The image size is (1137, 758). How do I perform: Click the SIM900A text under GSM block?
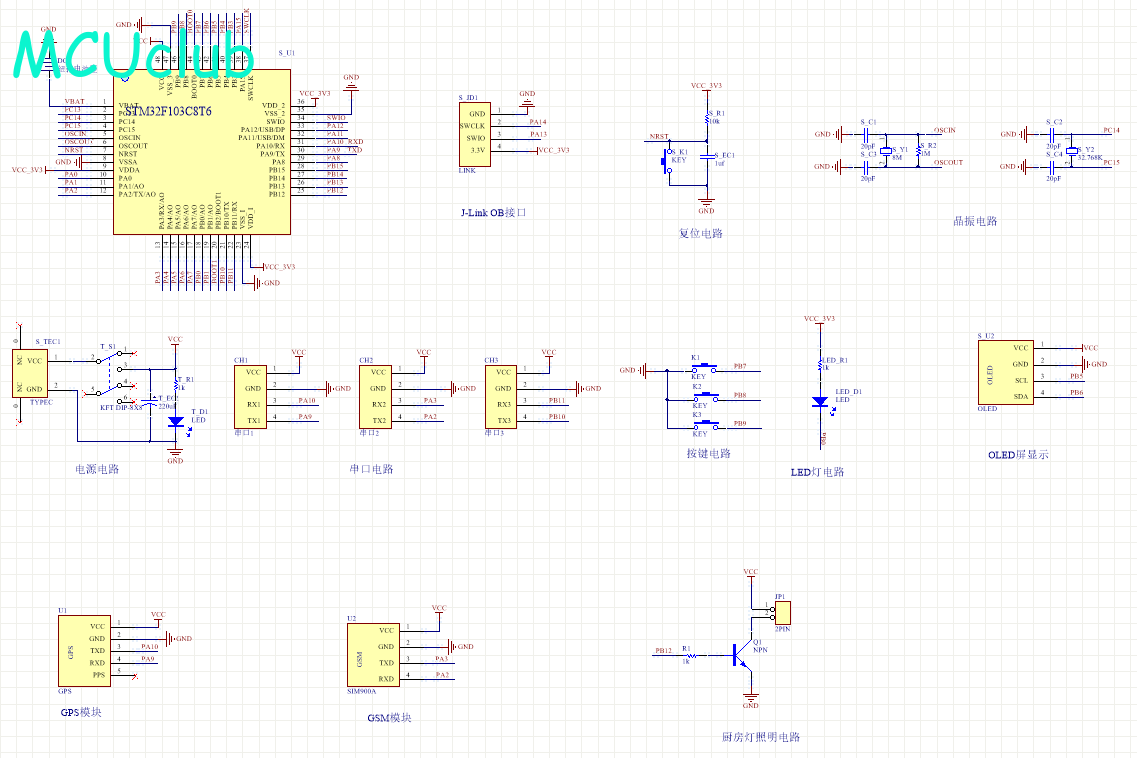362,691
